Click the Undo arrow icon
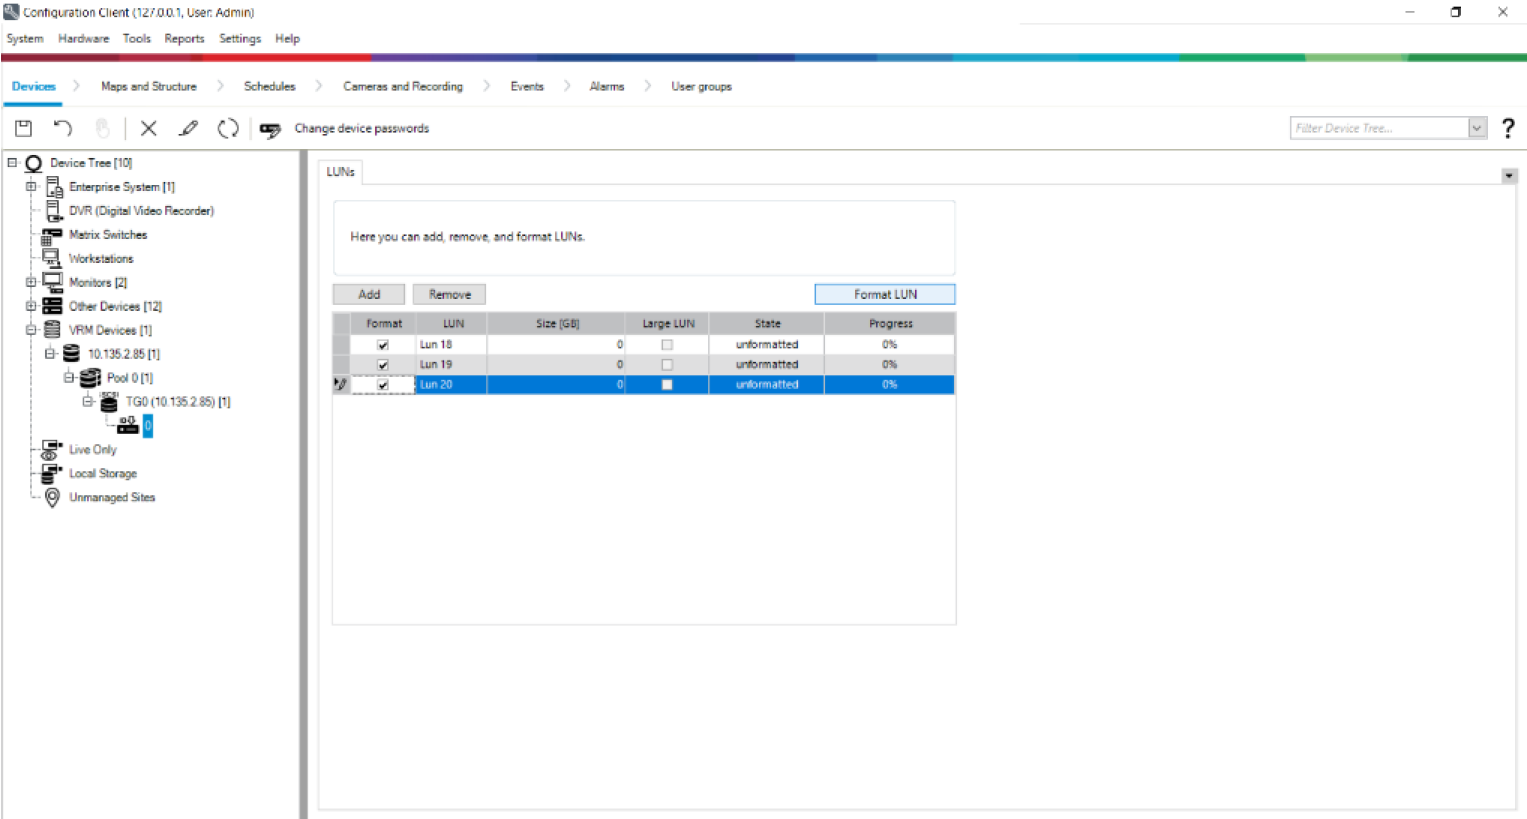The image size is (1527, 819). [63, 128]
